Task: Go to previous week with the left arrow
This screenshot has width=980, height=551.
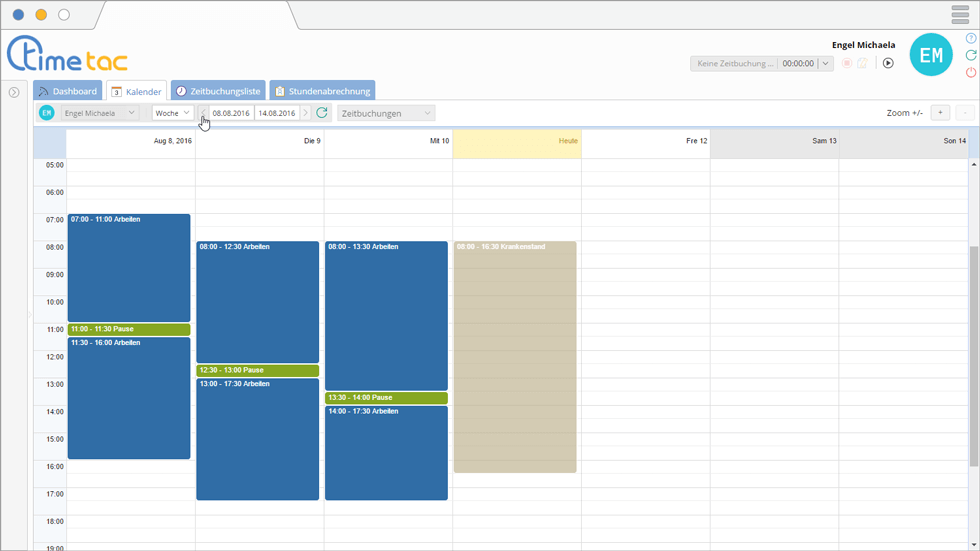Action: point(204,113)
